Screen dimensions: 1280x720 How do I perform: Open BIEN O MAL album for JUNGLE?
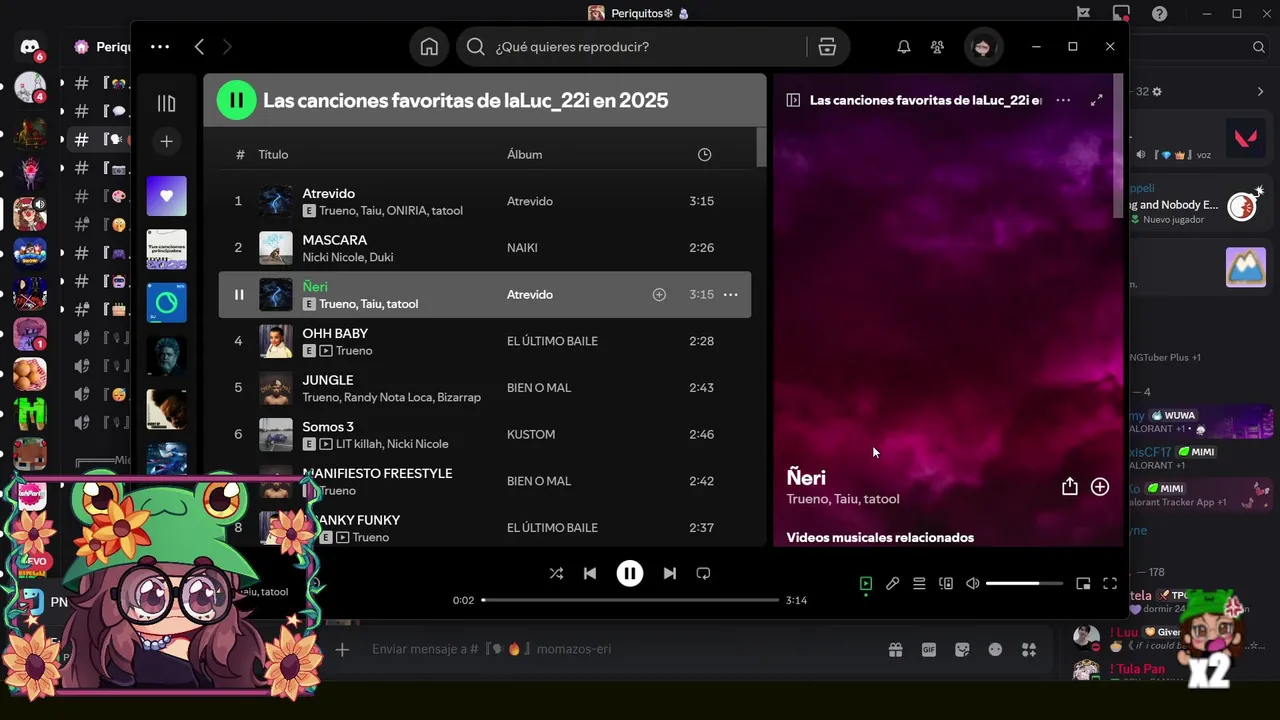[x=539, y=387]
